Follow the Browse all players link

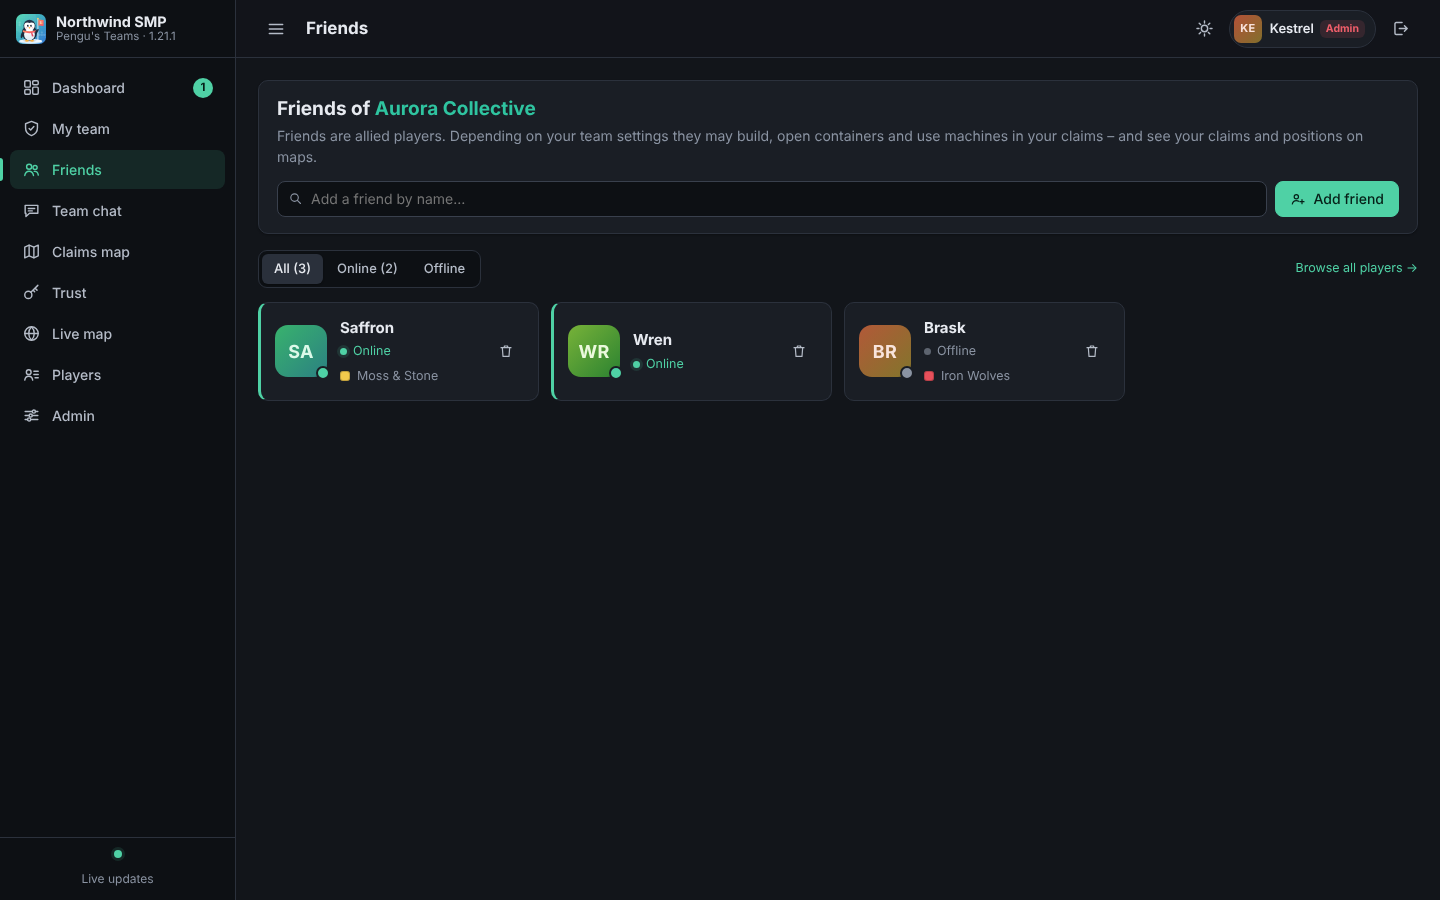point(1356,268)
